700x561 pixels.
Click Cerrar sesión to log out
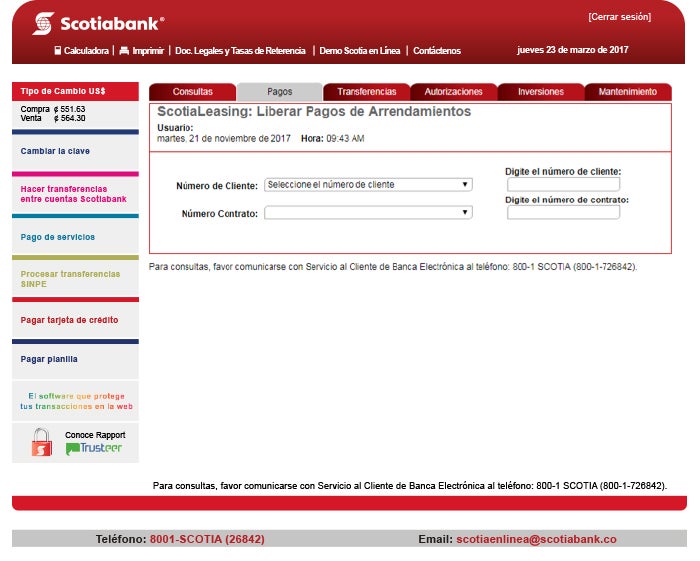coord(619,18)
